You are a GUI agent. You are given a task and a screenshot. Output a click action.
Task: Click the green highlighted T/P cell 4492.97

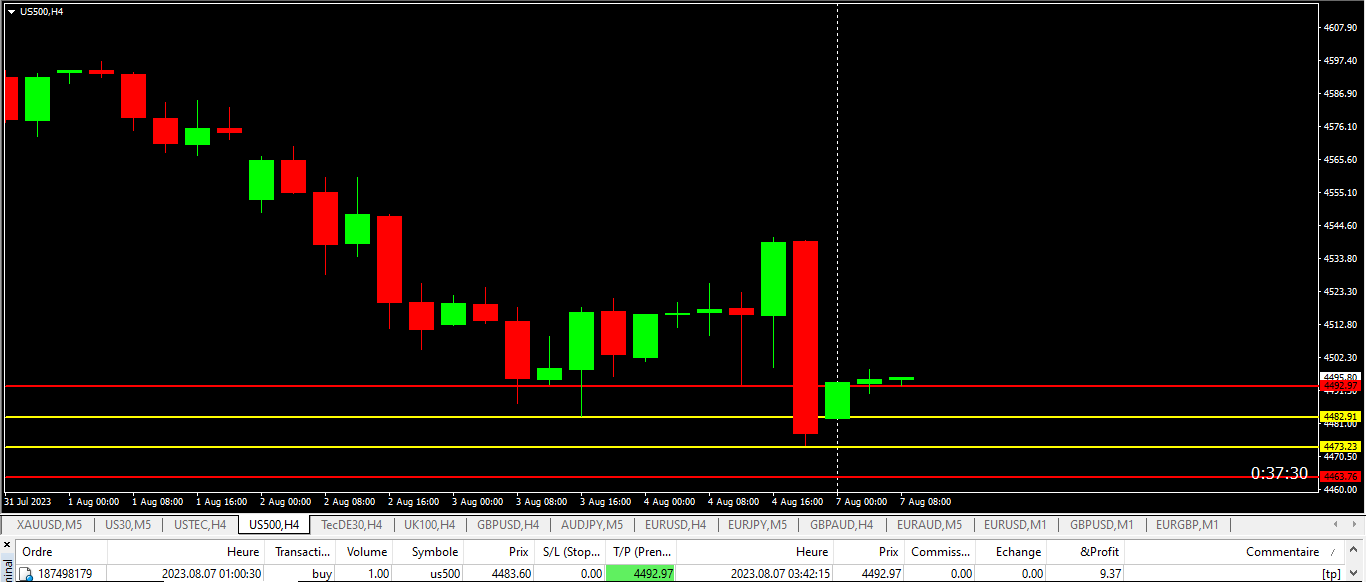[x=641, y=574]
